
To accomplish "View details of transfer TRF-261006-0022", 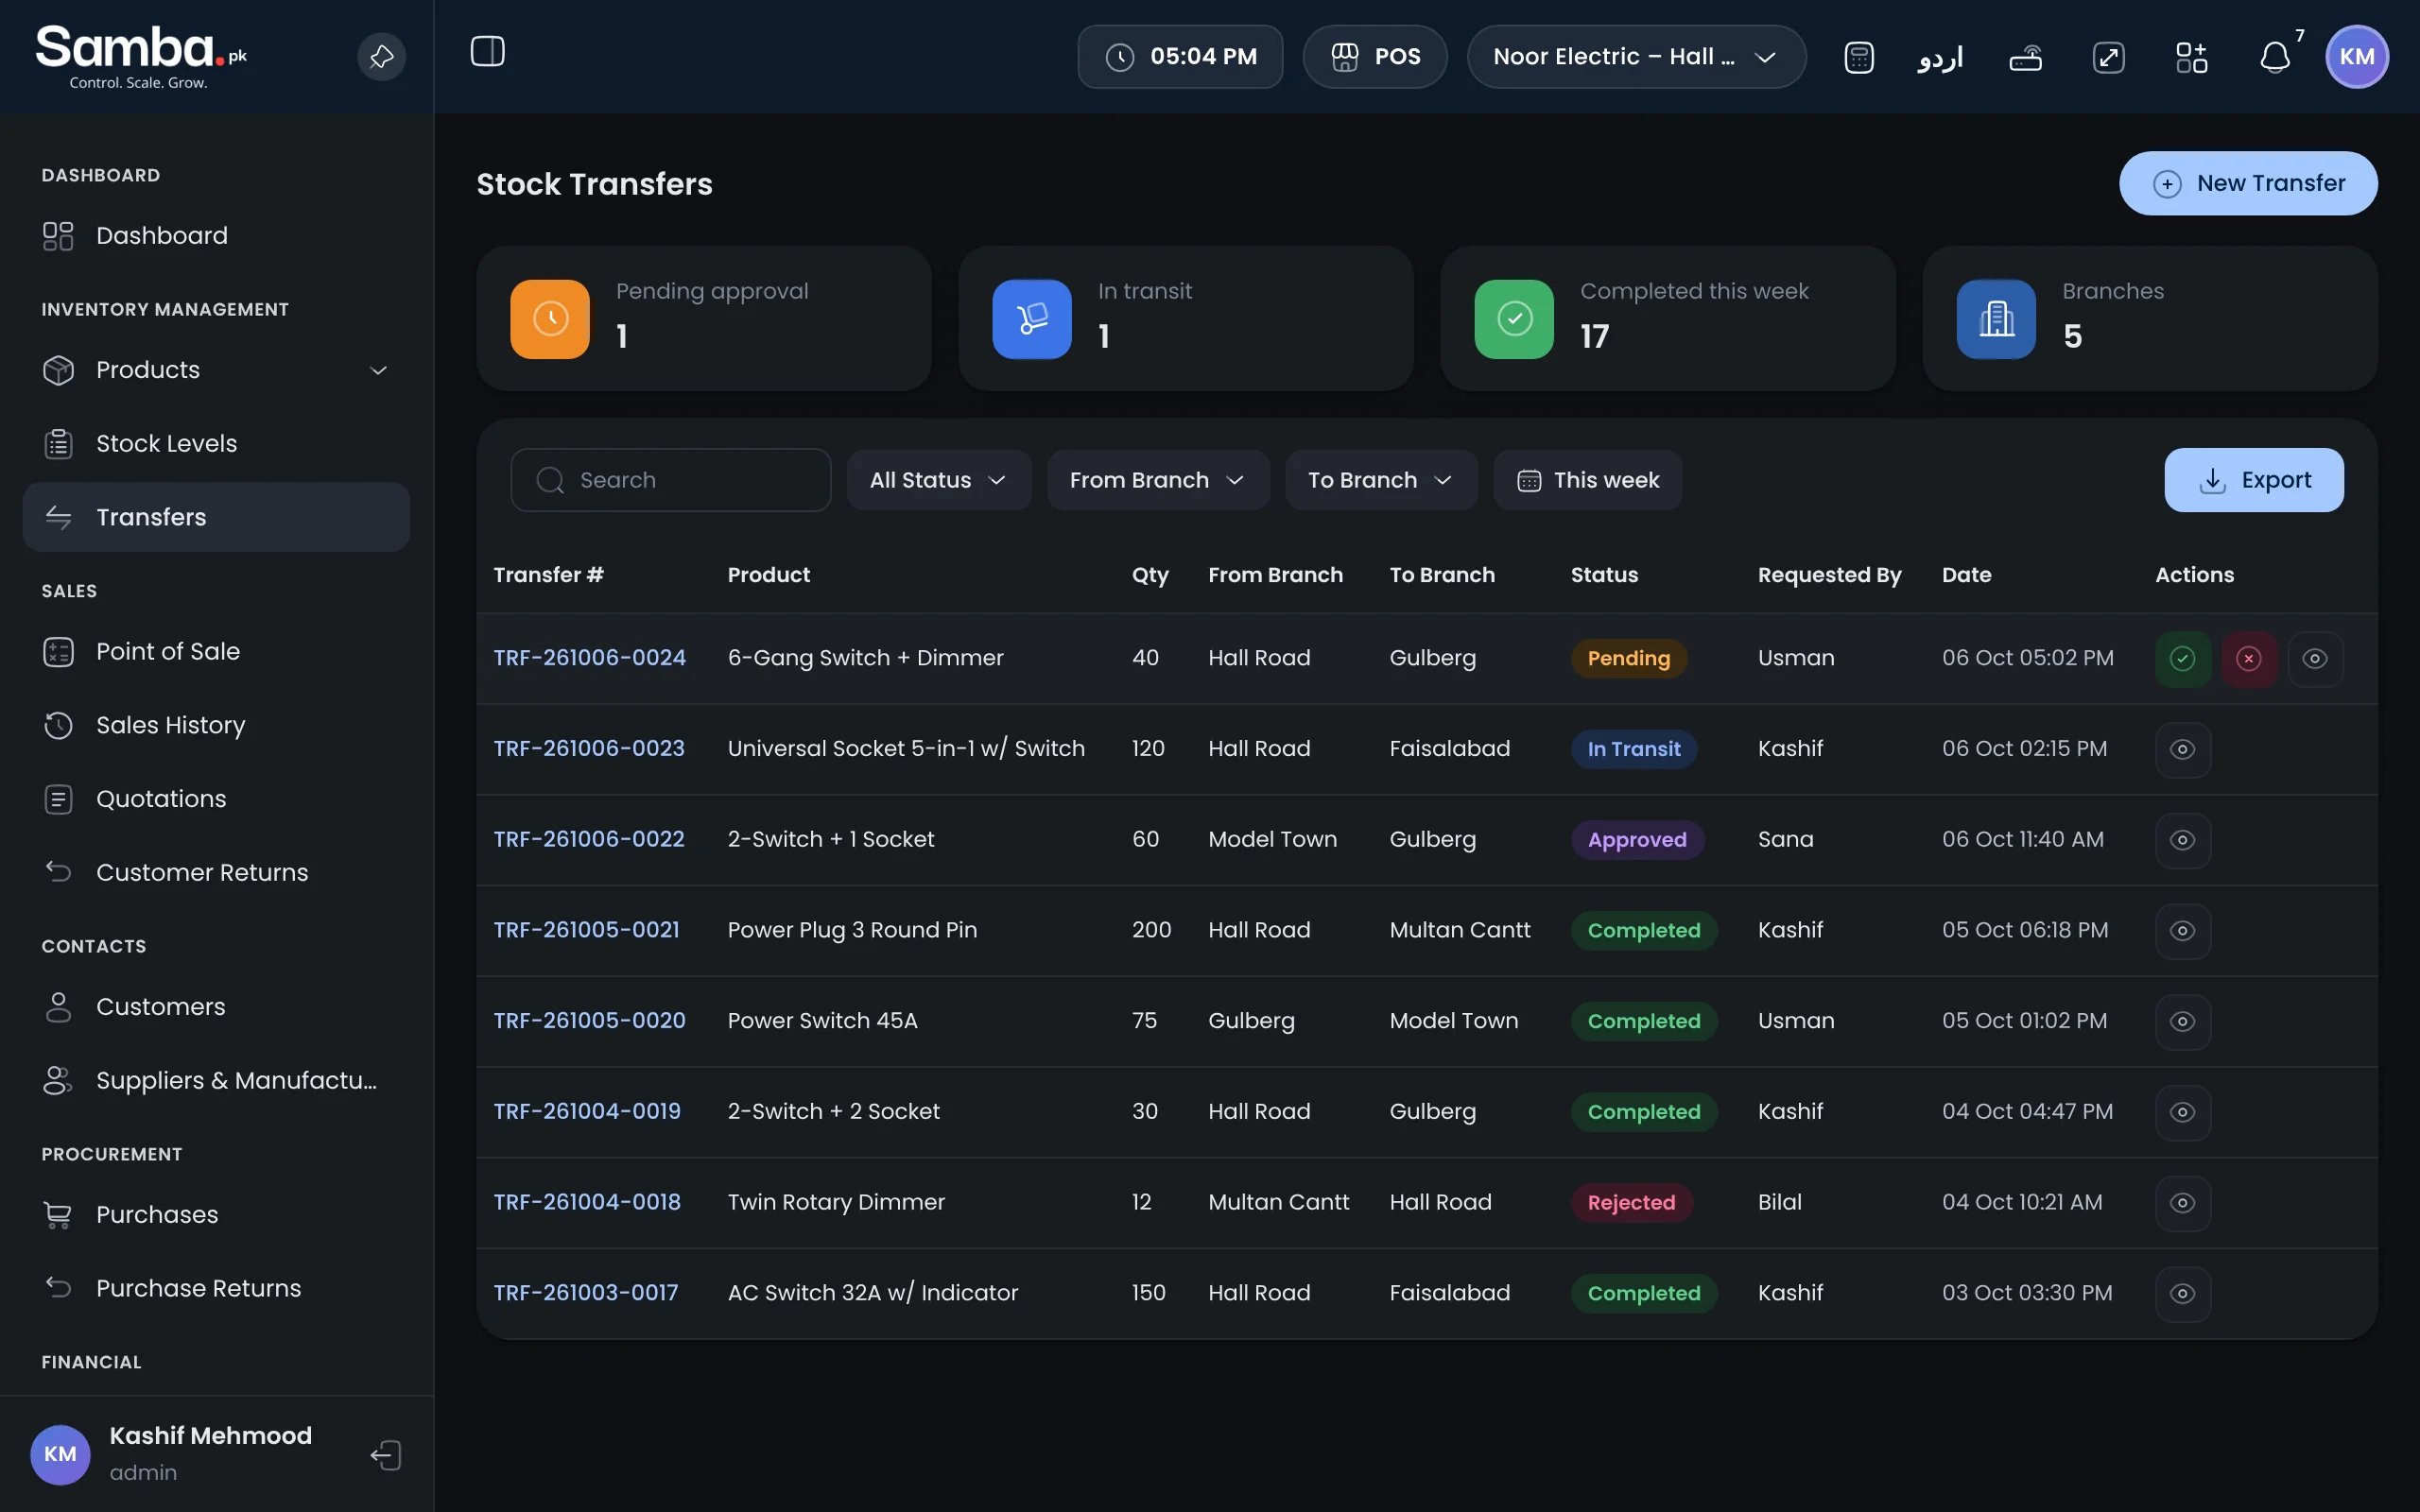I will 2183,840.
